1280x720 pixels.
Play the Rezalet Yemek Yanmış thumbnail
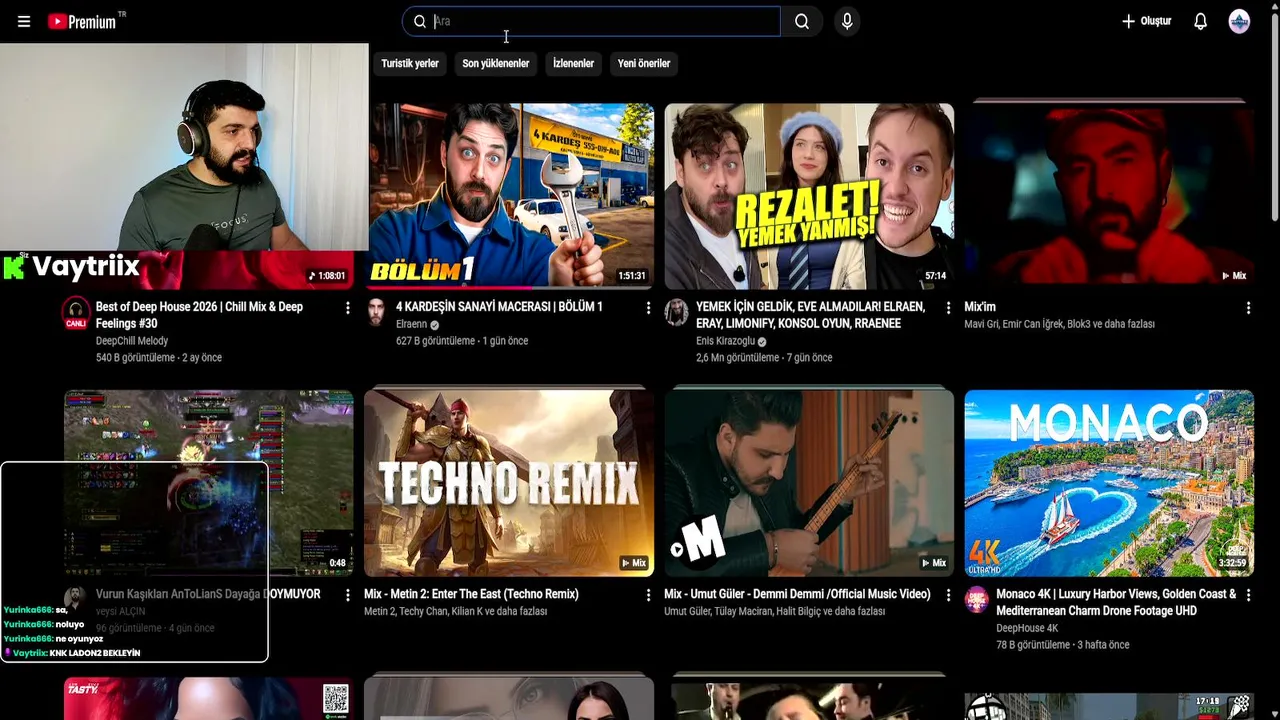[809, 196]
